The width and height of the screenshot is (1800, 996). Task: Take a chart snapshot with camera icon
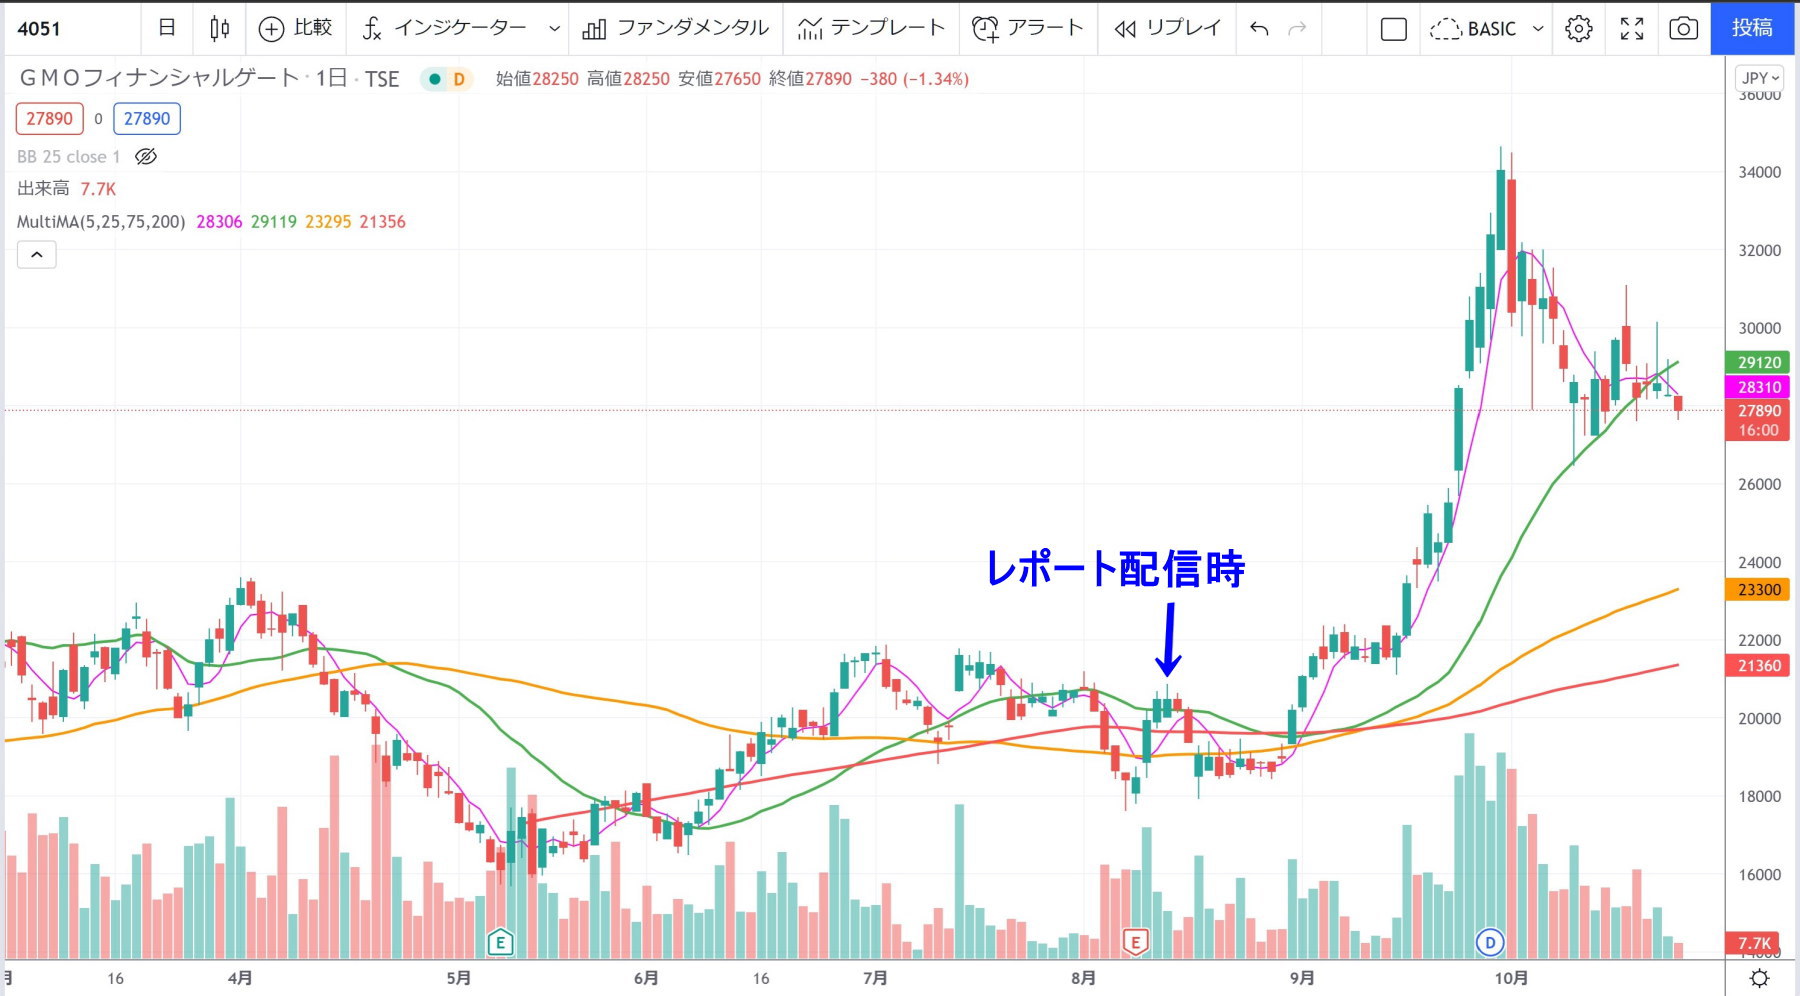point(1684,29)
